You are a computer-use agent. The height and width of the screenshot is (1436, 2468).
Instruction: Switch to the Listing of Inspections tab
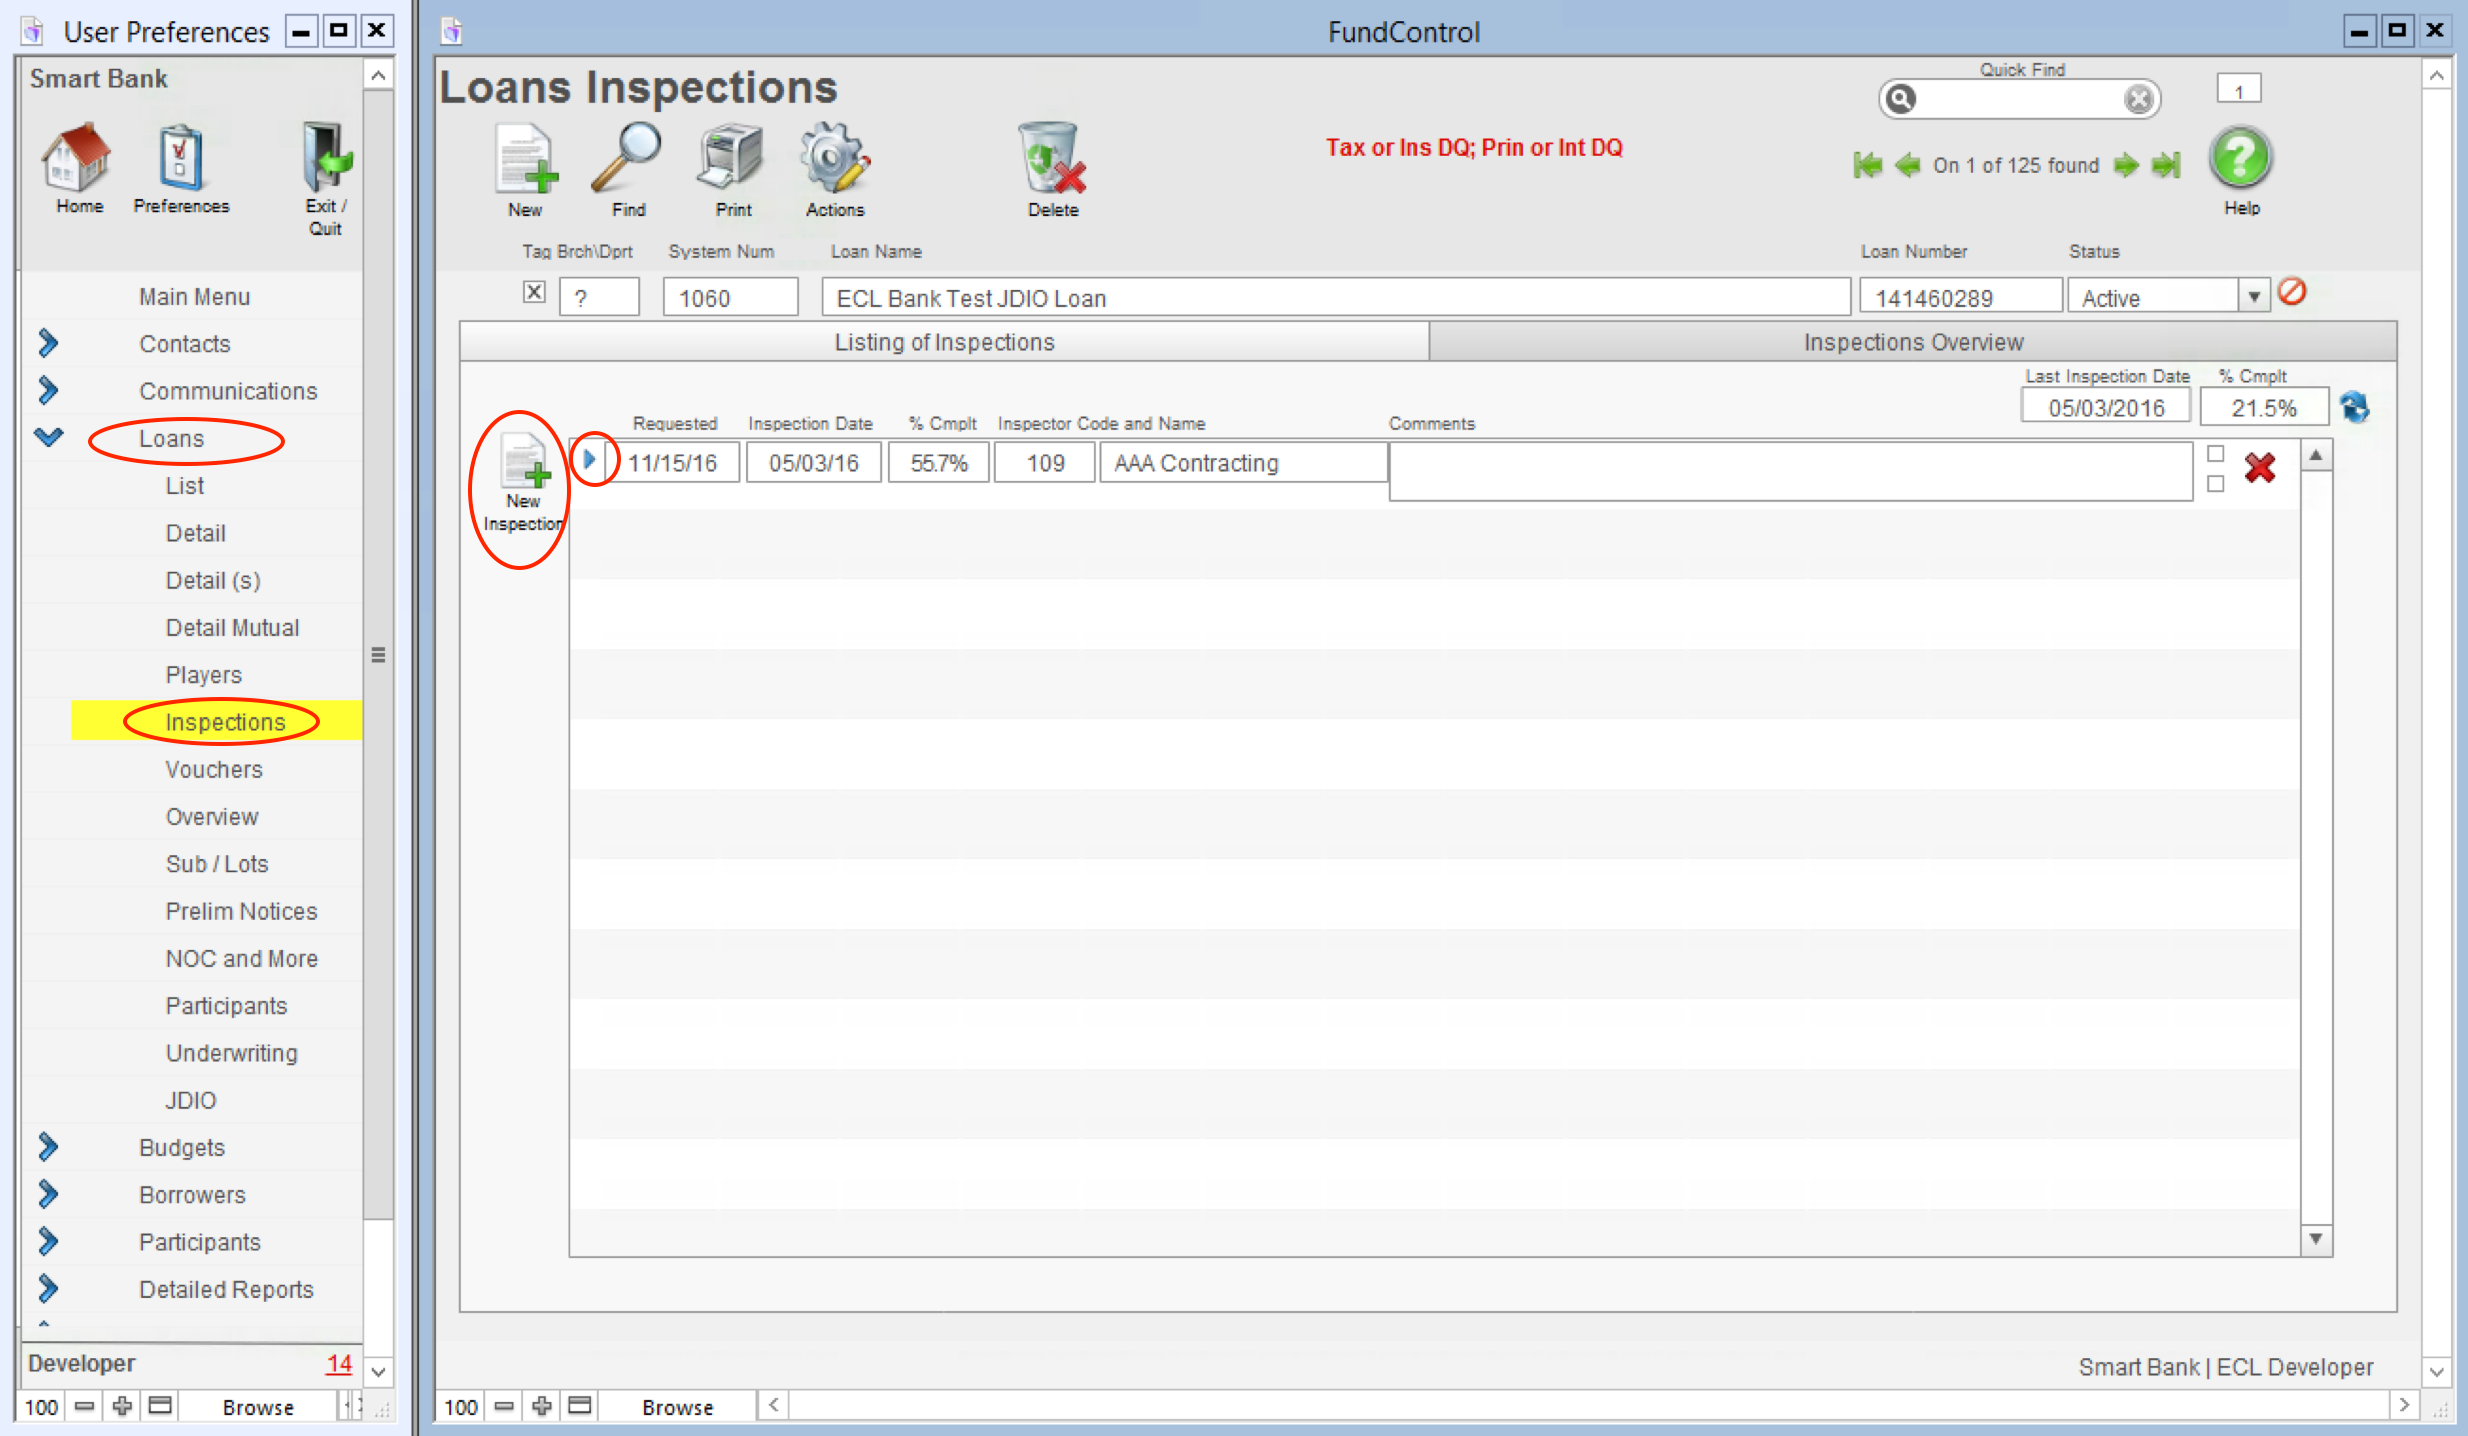[x=944, y=342]
